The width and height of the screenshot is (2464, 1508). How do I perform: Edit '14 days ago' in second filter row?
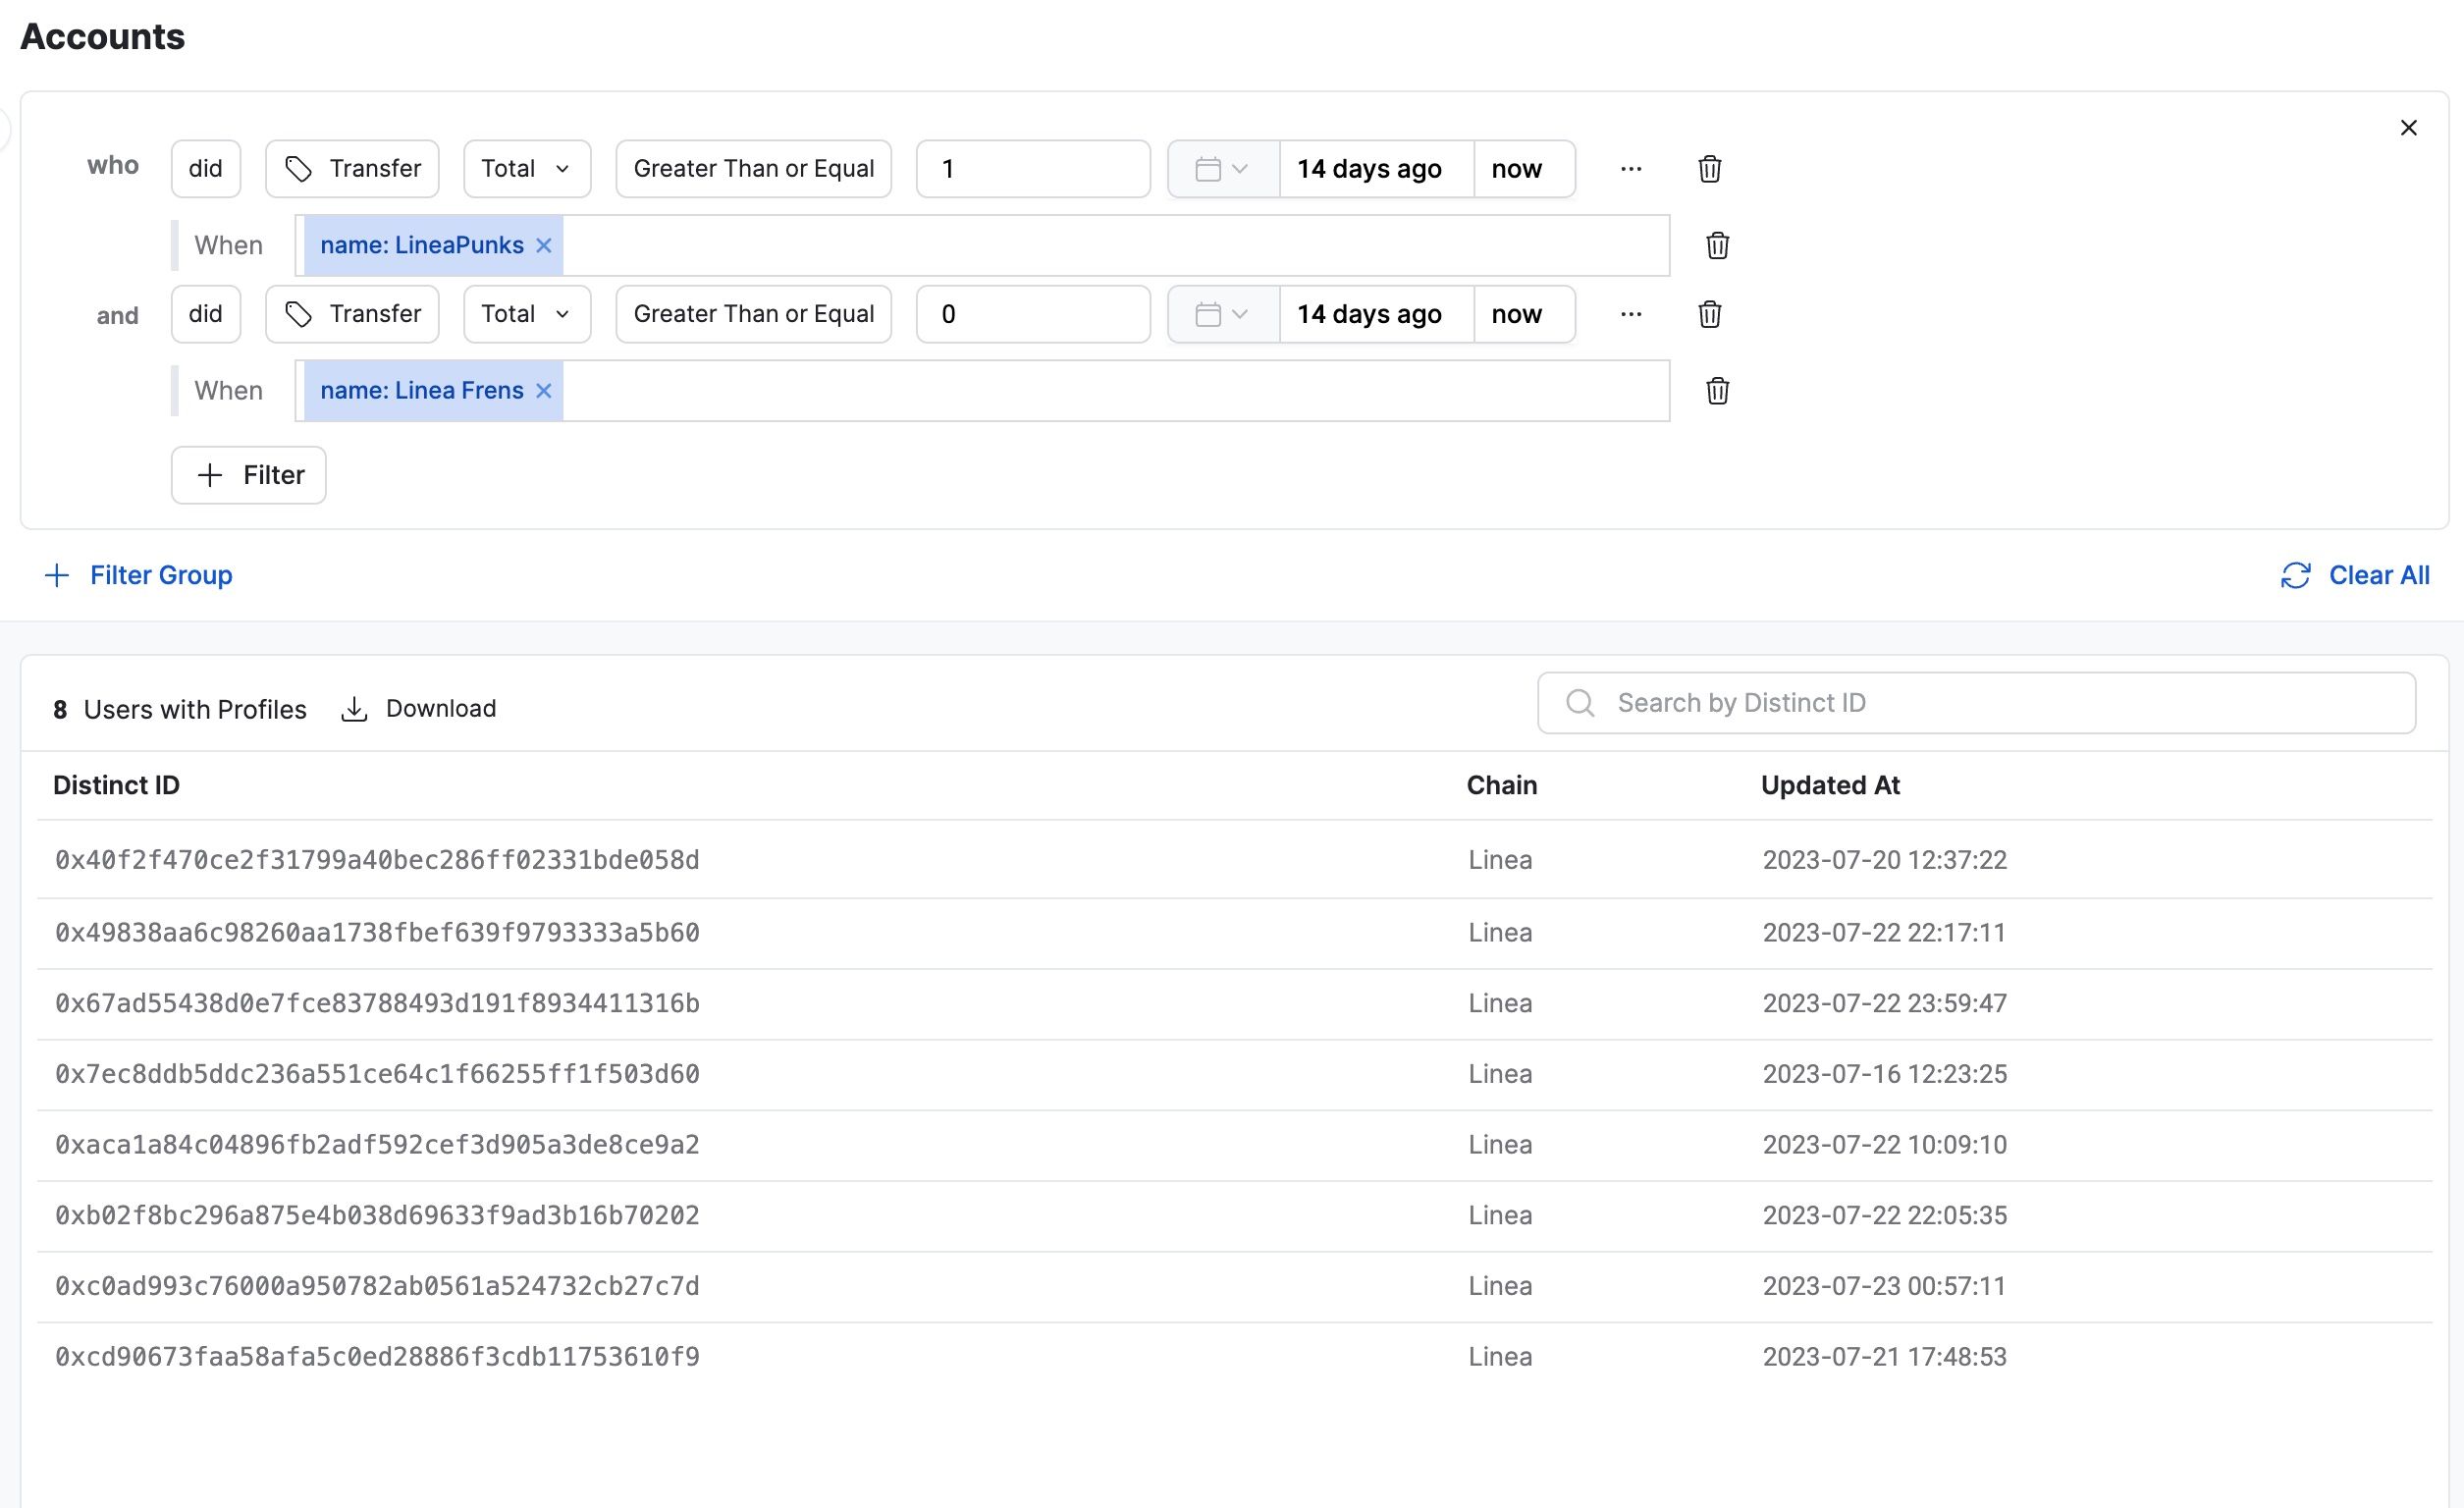1376,314
